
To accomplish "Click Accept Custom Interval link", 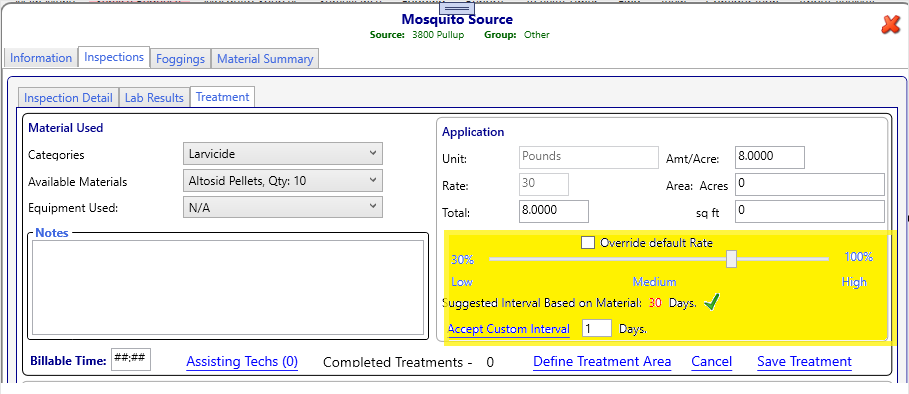I will pos(509,329).
